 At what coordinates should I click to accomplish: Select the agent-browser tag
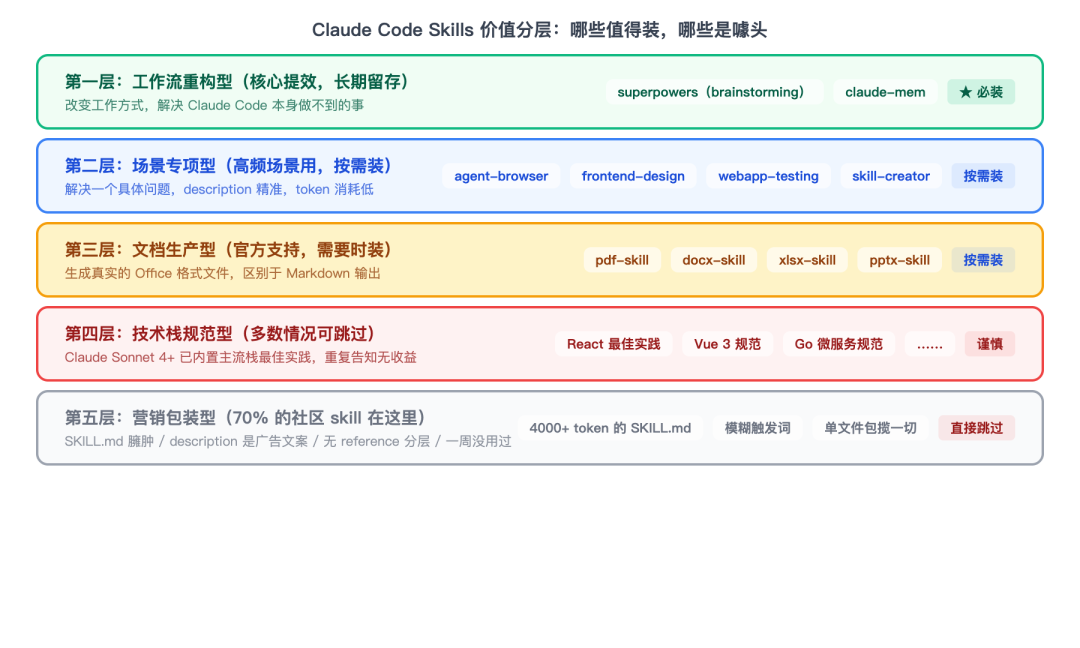click(x=501, y=176)
